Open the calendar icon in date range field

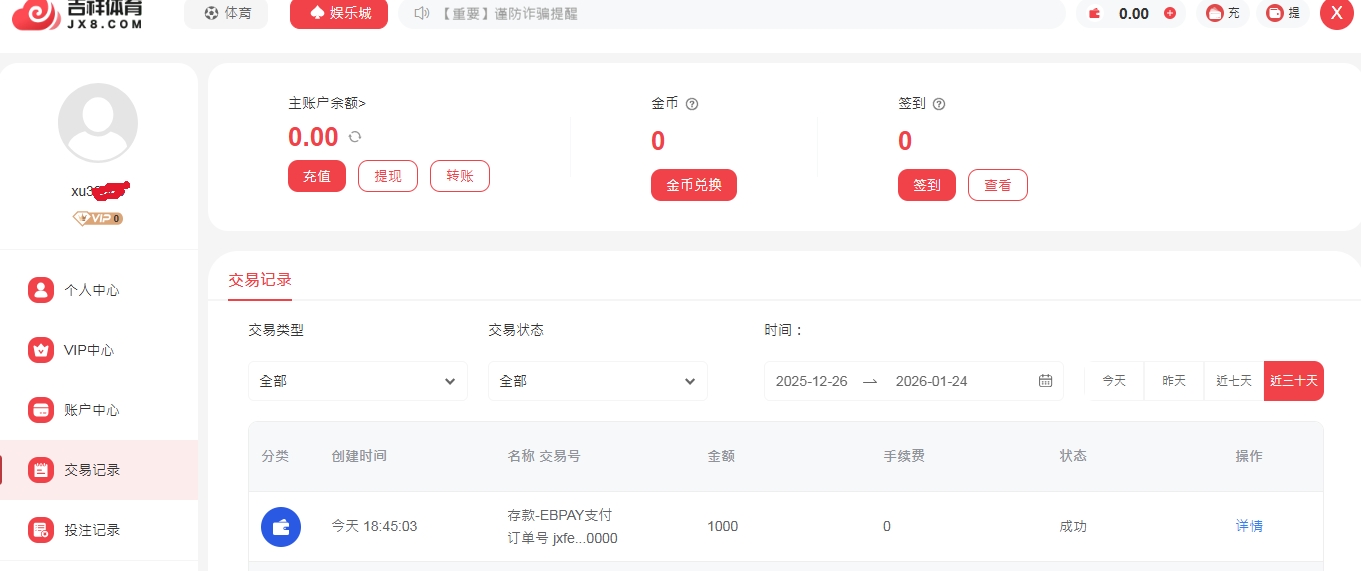pyautogui.click(x=1045, y=381)
